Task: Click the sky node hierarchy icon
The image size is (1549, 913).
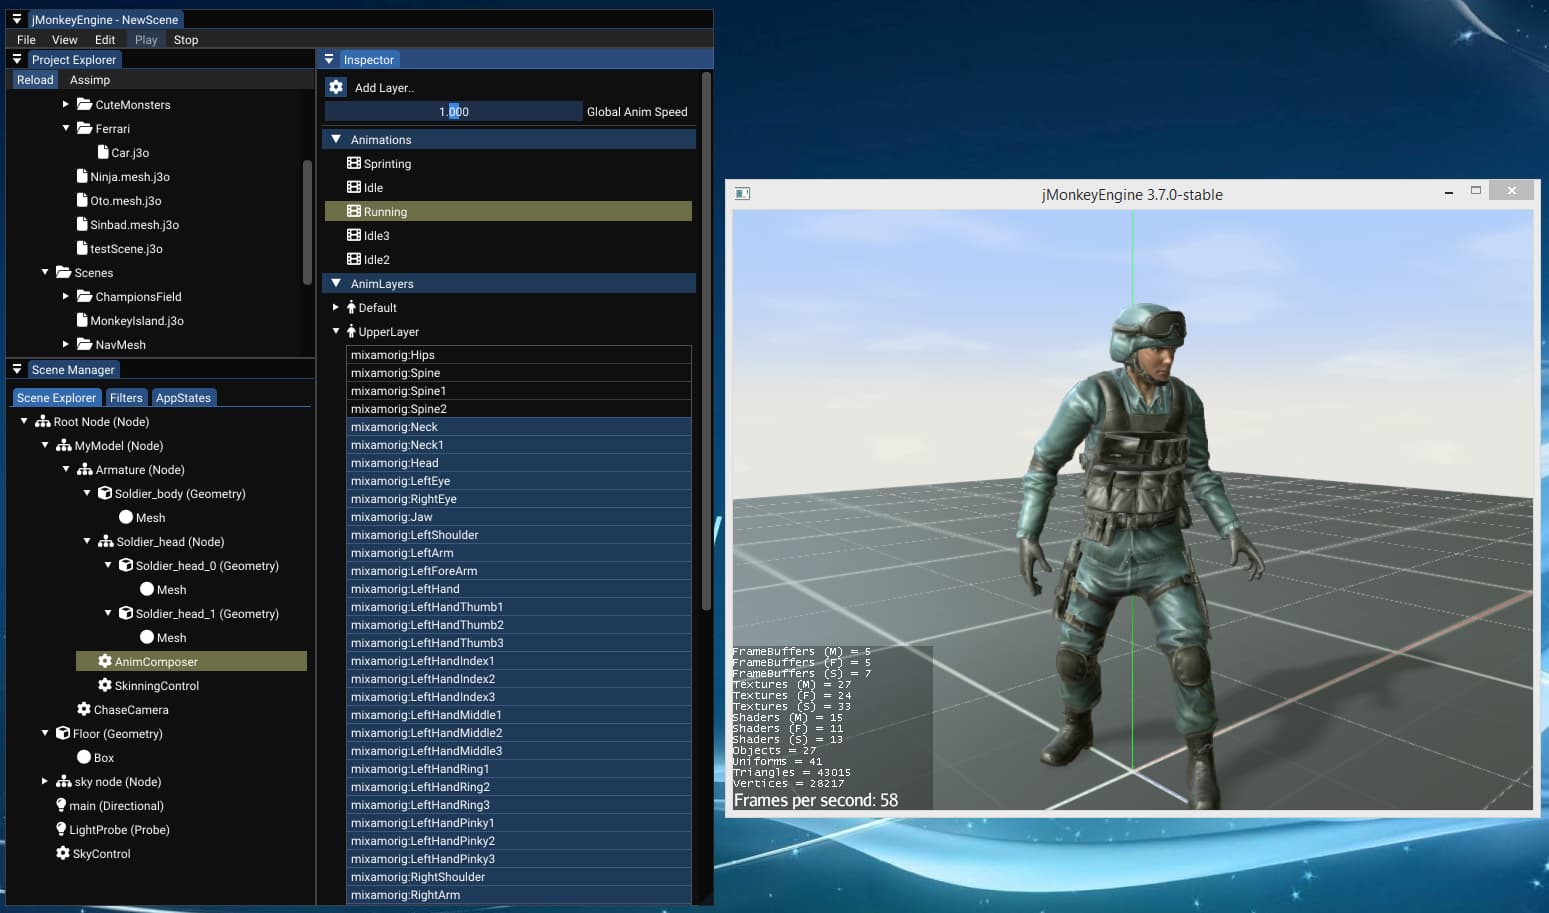Action: [x=64, y=781]
